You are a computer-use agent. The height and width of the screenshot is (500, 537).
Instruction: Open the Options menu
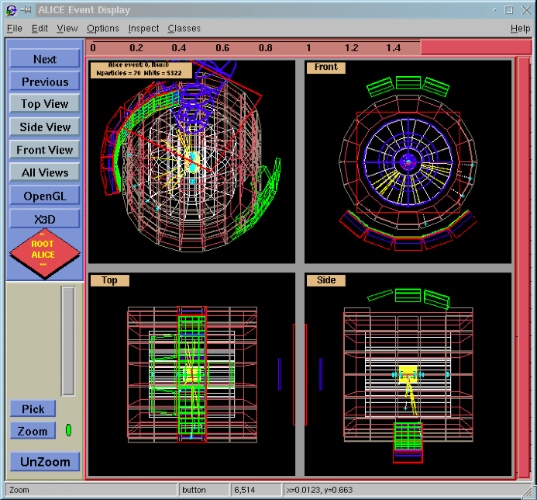pyautogui.click(x=103, y=28)
